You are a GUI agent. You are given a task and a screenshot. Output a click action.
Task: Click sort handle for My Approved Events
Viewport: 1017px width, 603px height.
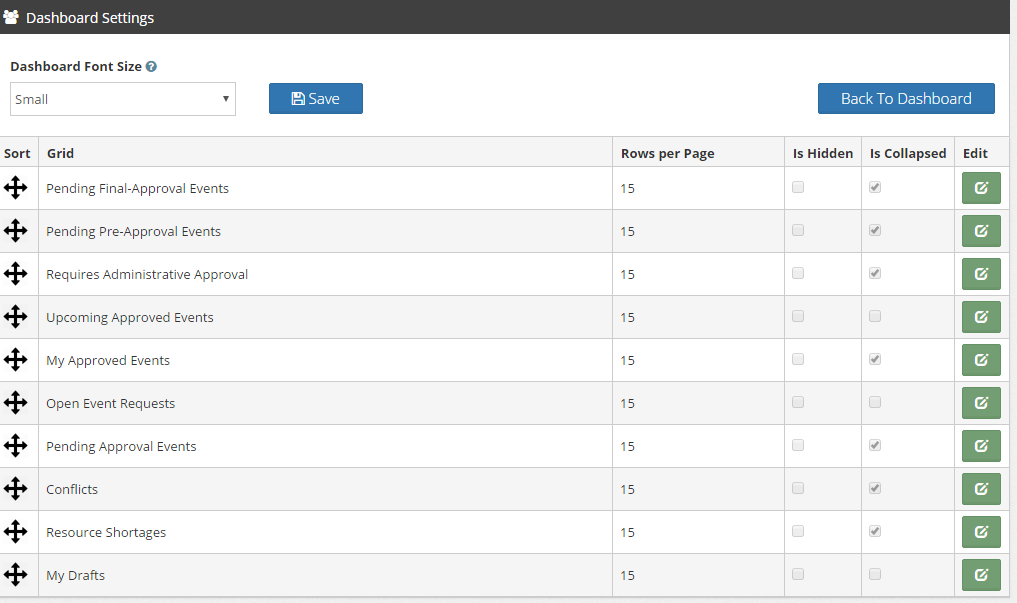click(16, 360)
